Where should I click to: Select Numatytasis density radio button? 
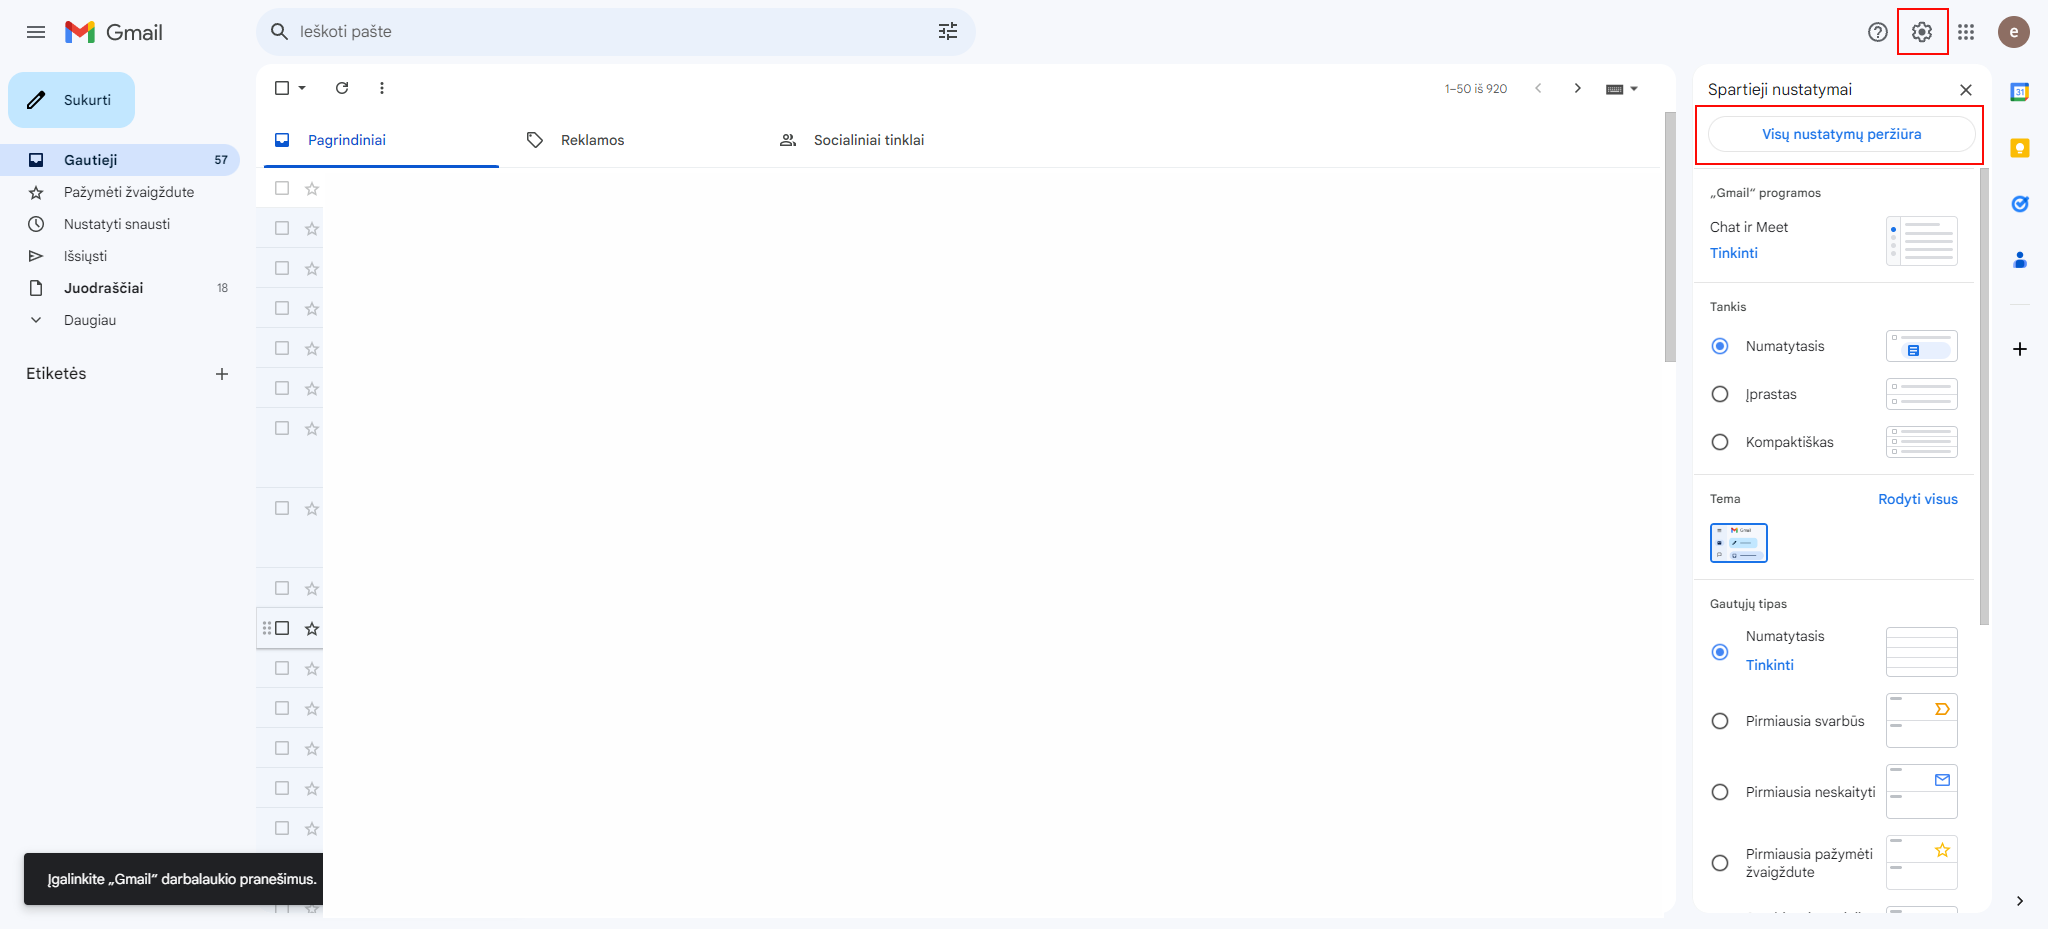click(1720, 346)
